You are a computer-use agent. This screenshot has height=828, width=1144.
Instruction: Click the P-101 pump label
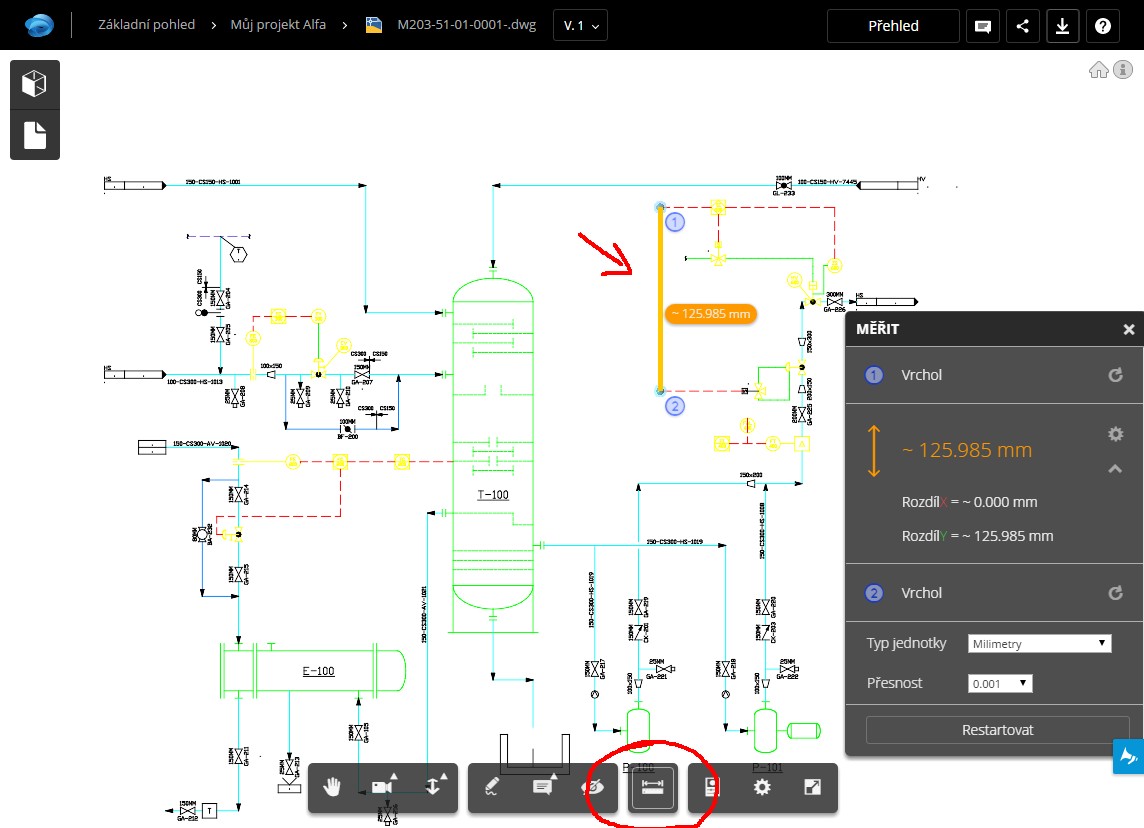pyautogui.click(x=767, y=767)
